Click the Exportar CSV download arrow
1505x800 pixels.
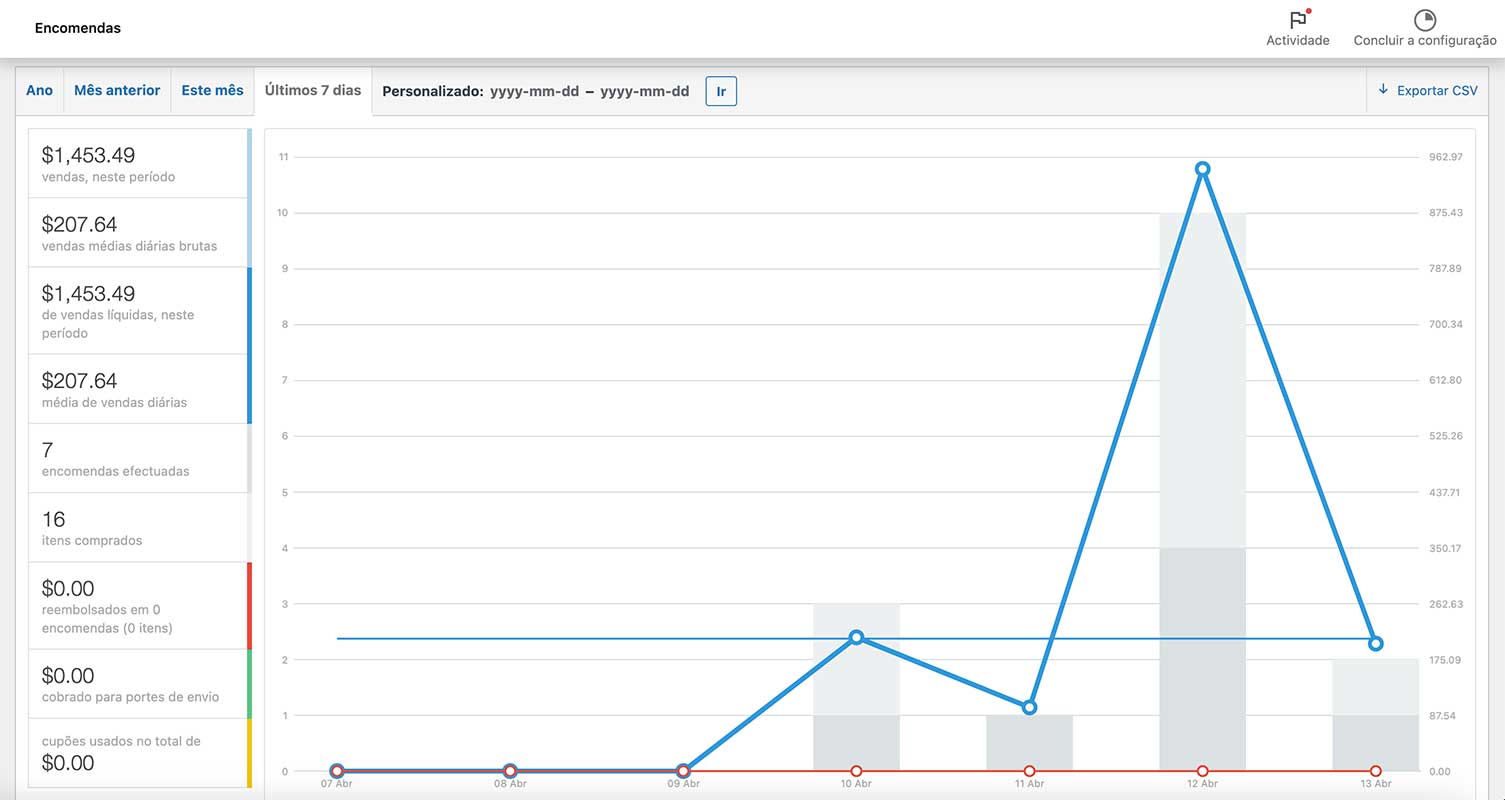pyautogui.click(x=1383, y=90)
